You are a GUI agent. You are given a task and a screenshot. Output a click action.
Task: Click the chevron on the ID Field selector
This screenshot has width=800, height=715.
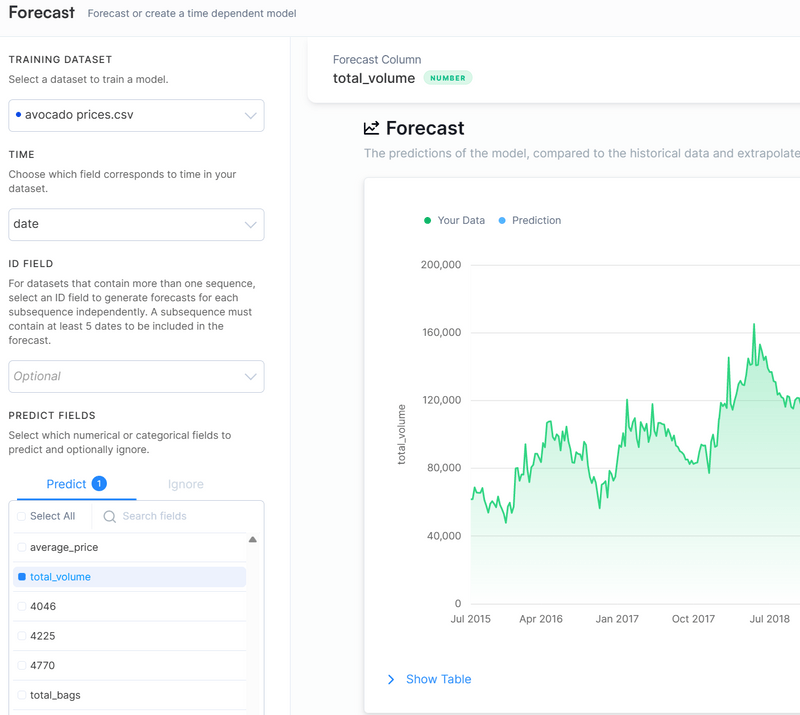click(252, 376)
